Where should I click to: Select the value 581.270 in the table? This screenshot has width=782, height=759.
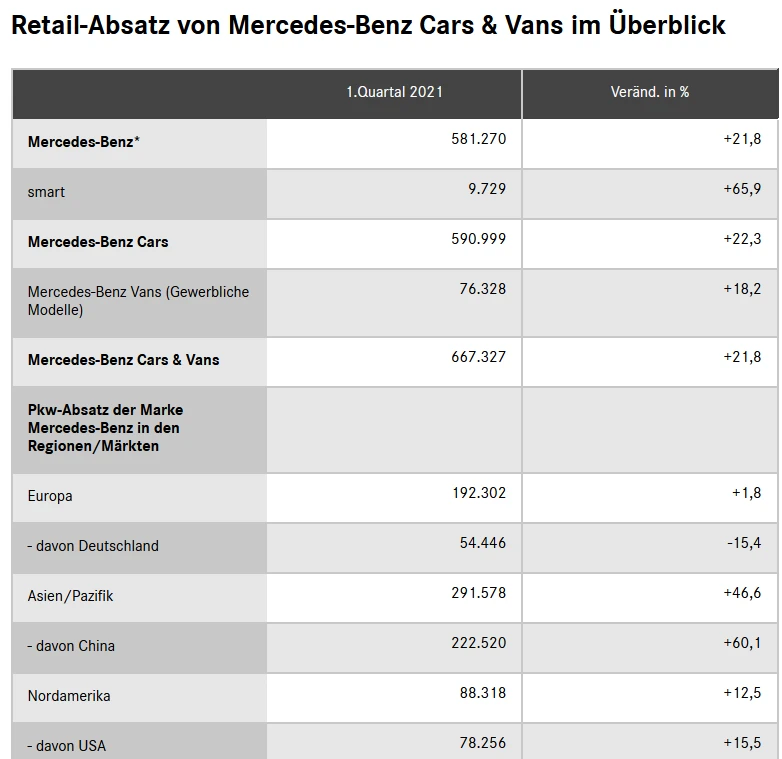coord(479,139)
